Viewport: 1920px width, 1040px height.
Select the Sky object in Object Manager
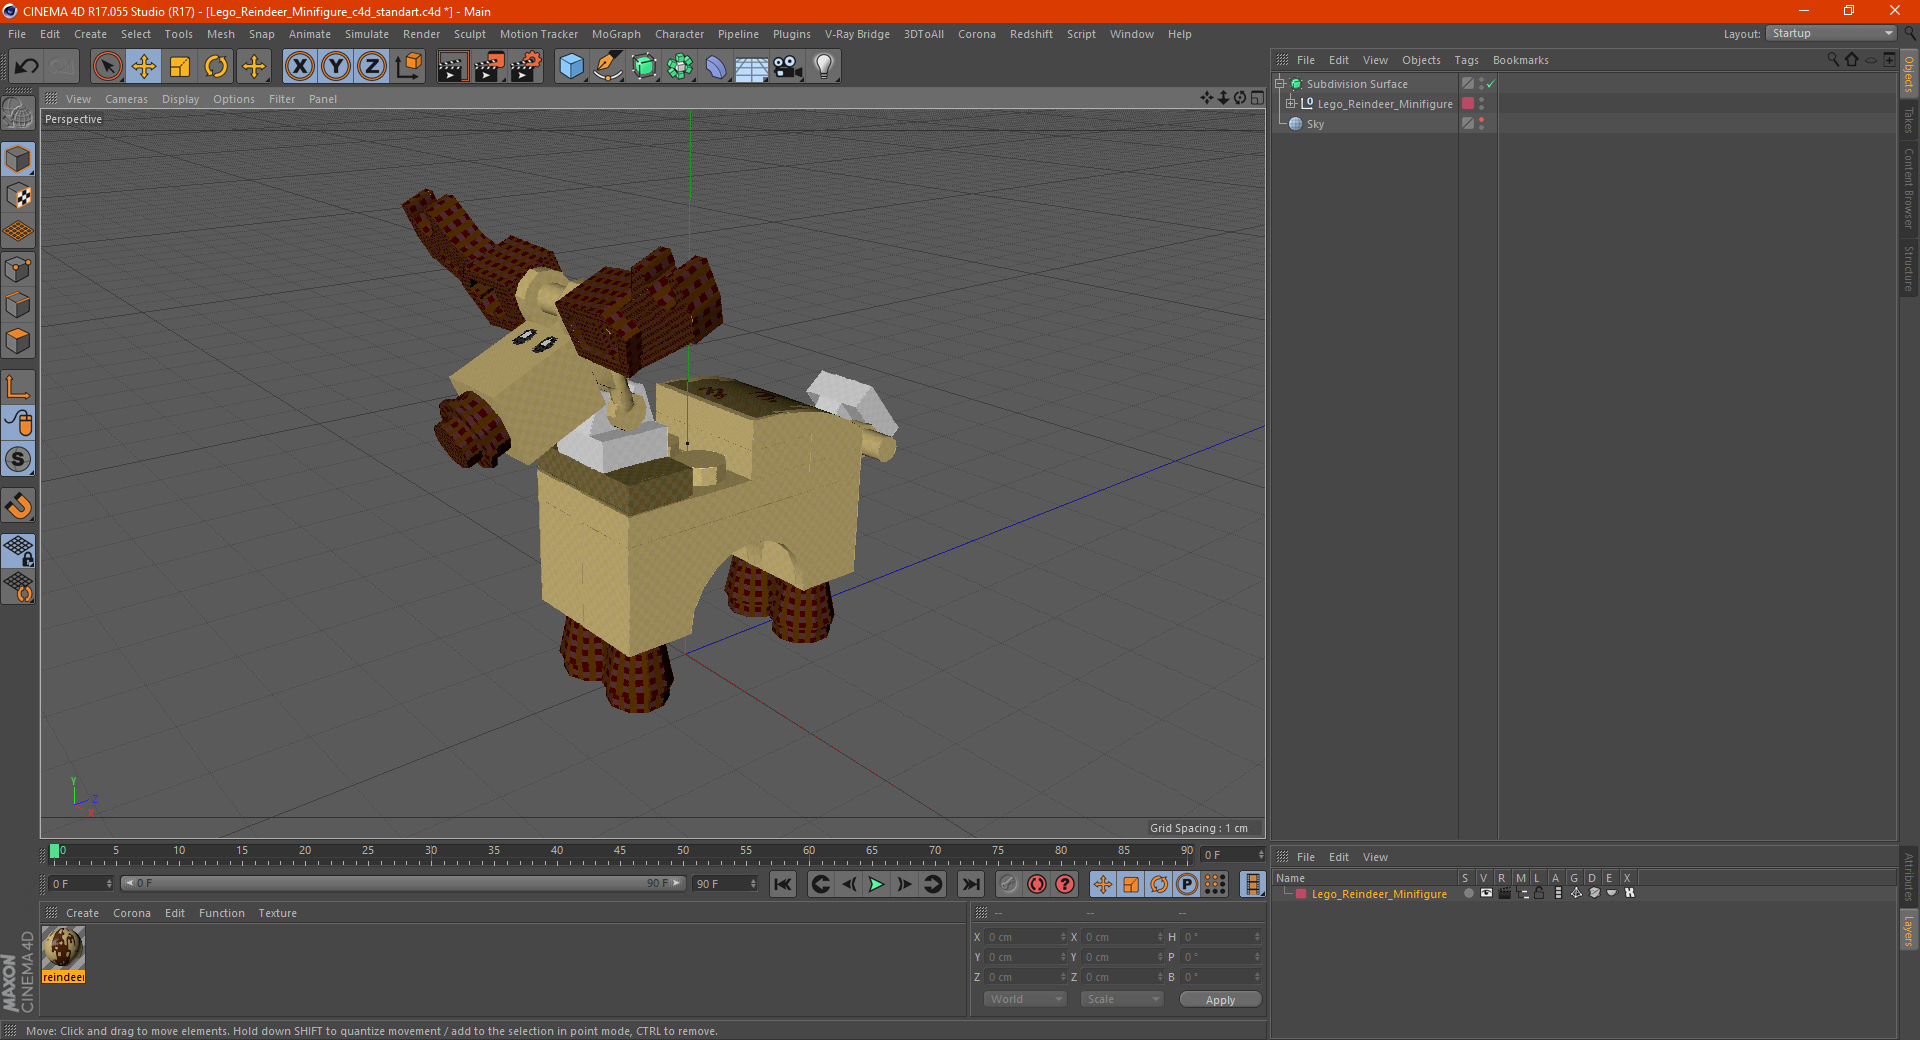point(1314,124)
